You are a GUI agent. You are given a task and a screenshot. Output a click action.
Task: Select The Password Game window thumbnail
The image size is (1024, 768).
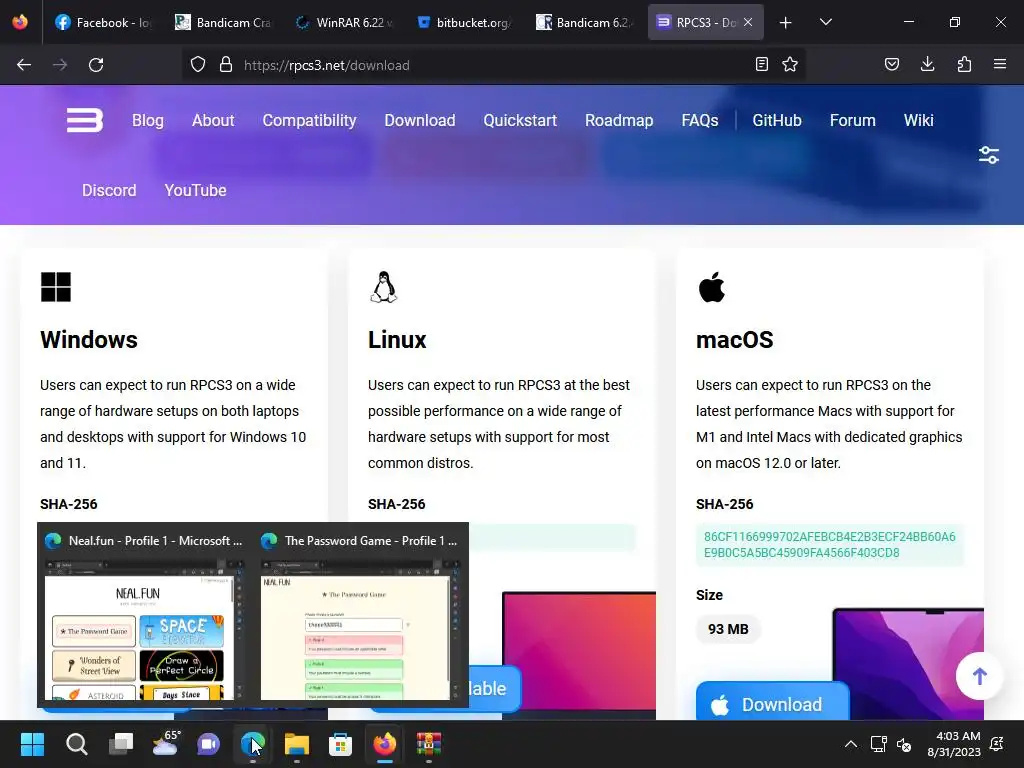(359, 616)
